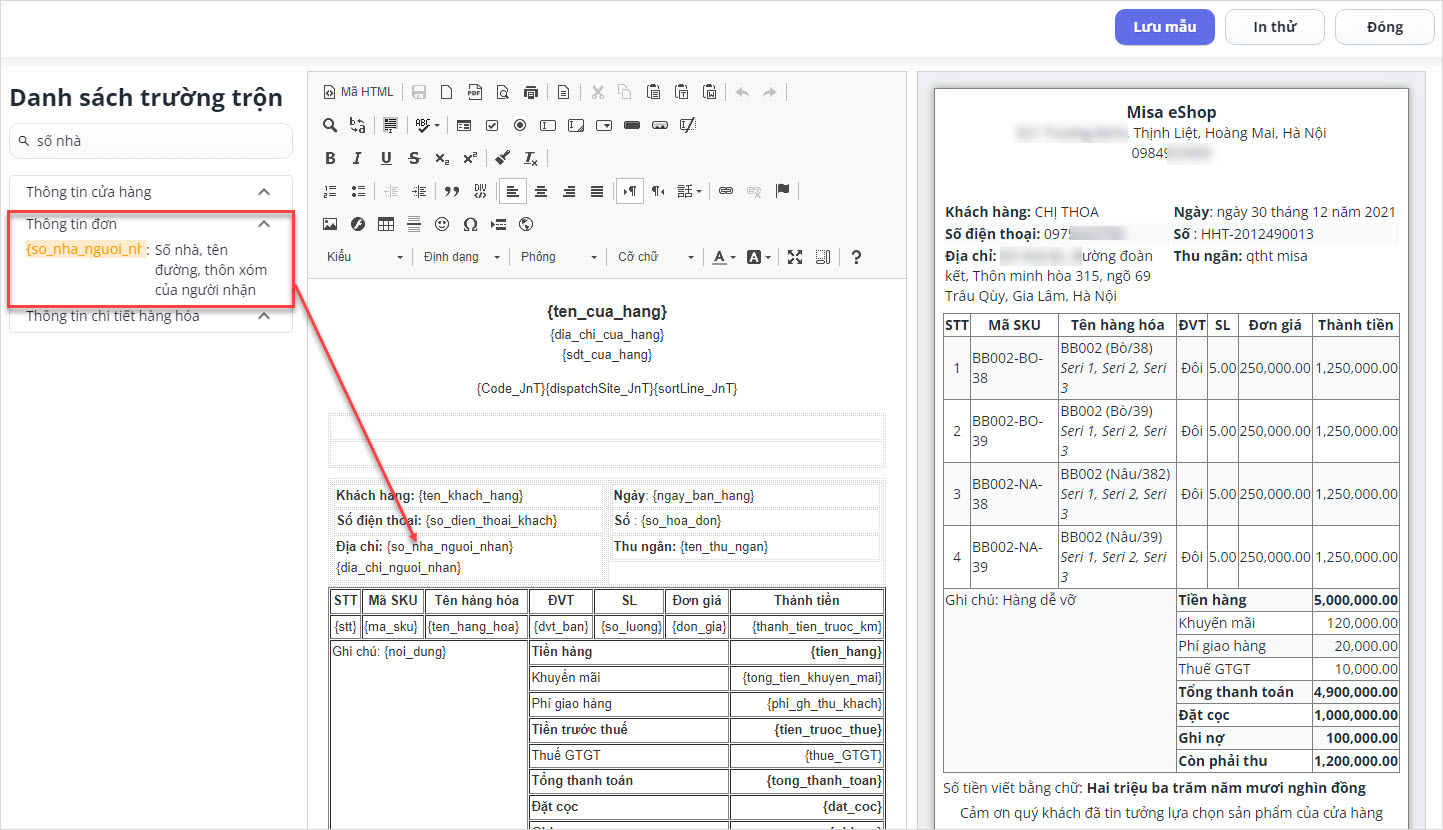Click the Find magnifier icon in toolbar
Image resolution: width=1443 pixels, height=830 pixels.
point(330,125)
